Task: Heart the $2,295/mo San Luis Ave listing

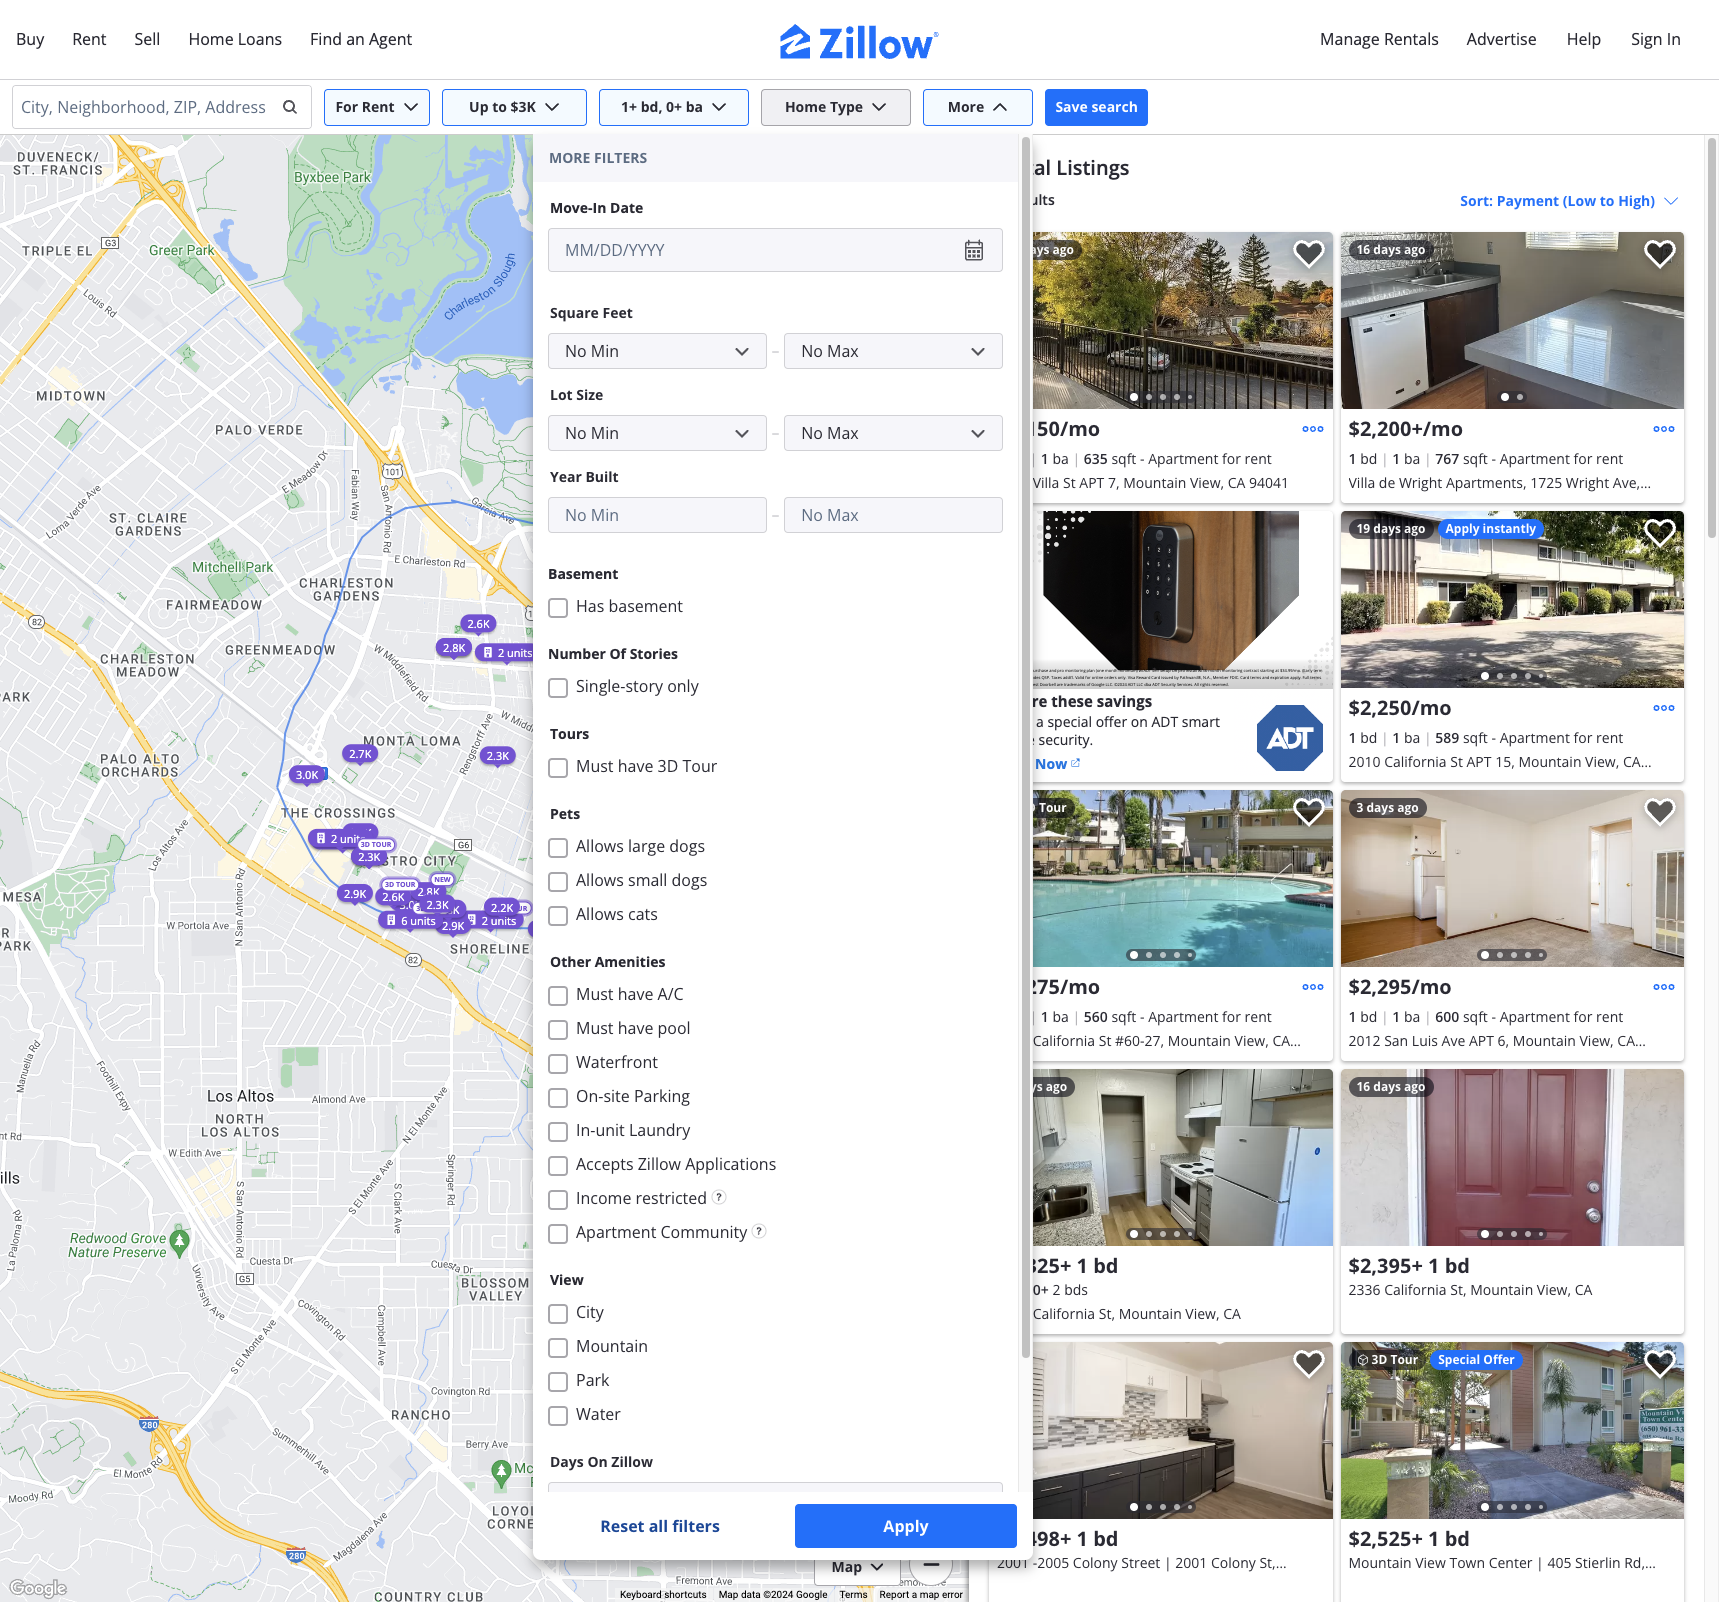Action: [1659, 812]
